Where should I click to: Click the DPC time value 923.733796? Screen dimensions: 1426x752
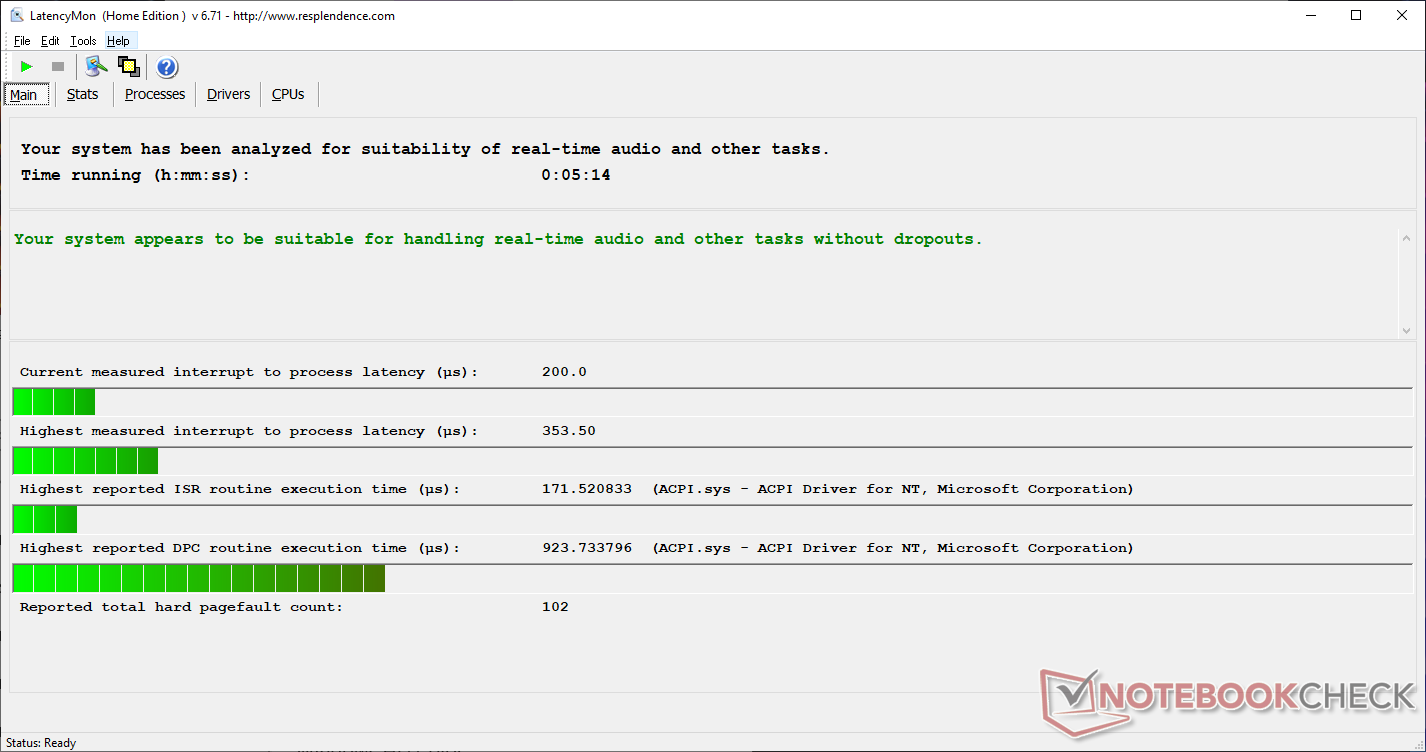[x=586, y=548]
